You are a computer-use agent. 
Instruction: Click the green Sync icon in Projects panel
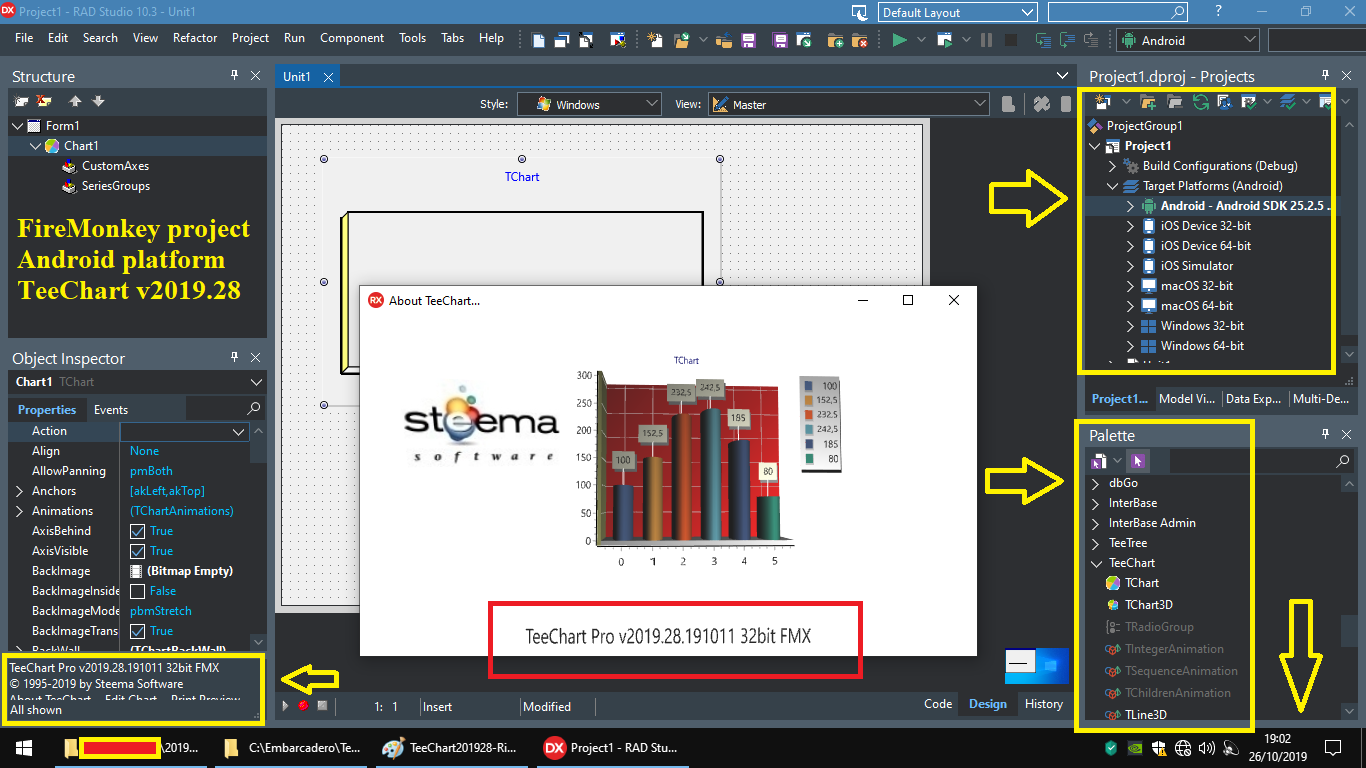pyautogui.click(x=1200, y=101)
